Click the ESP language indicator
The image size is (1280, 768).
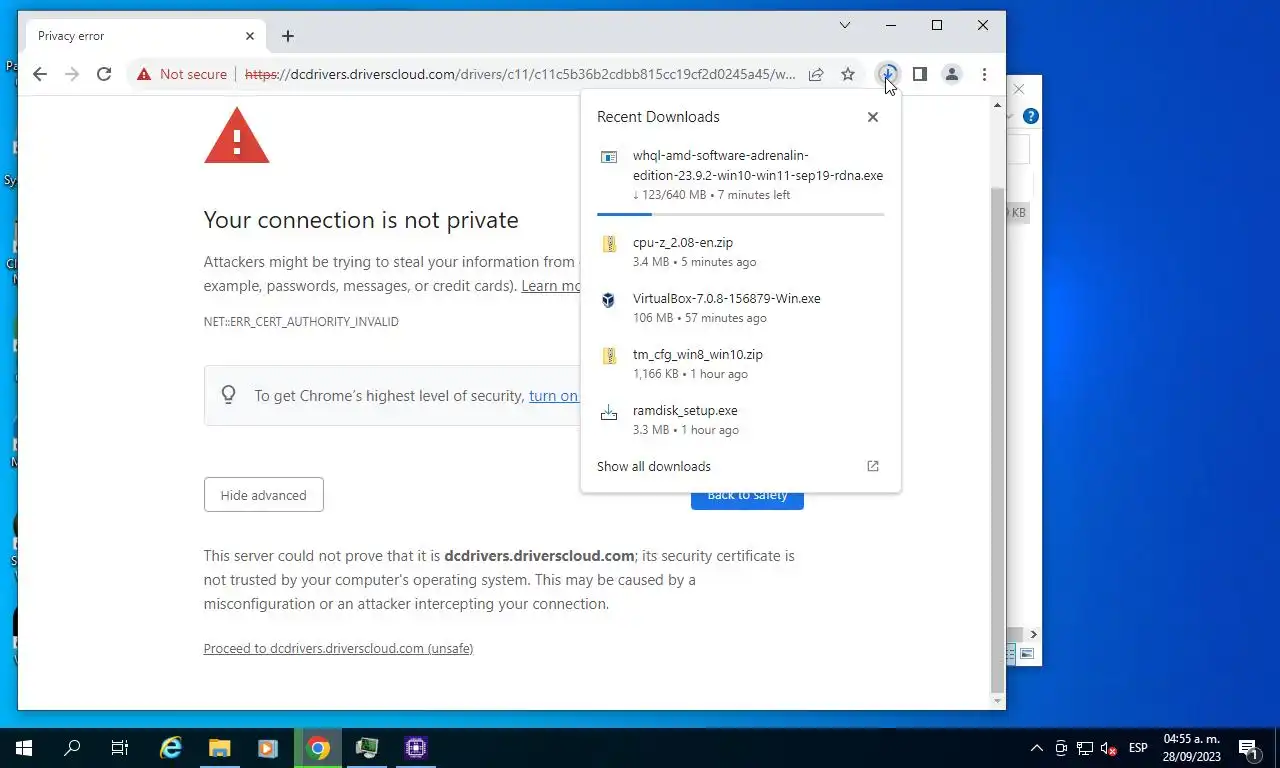point(1138,748)
